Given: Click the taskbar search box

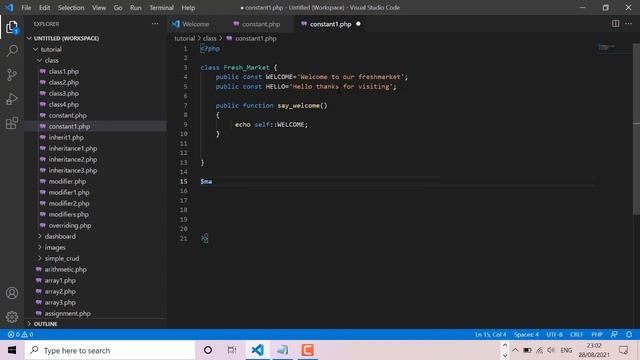Looking at the screenshot, I should pos(110,350).
